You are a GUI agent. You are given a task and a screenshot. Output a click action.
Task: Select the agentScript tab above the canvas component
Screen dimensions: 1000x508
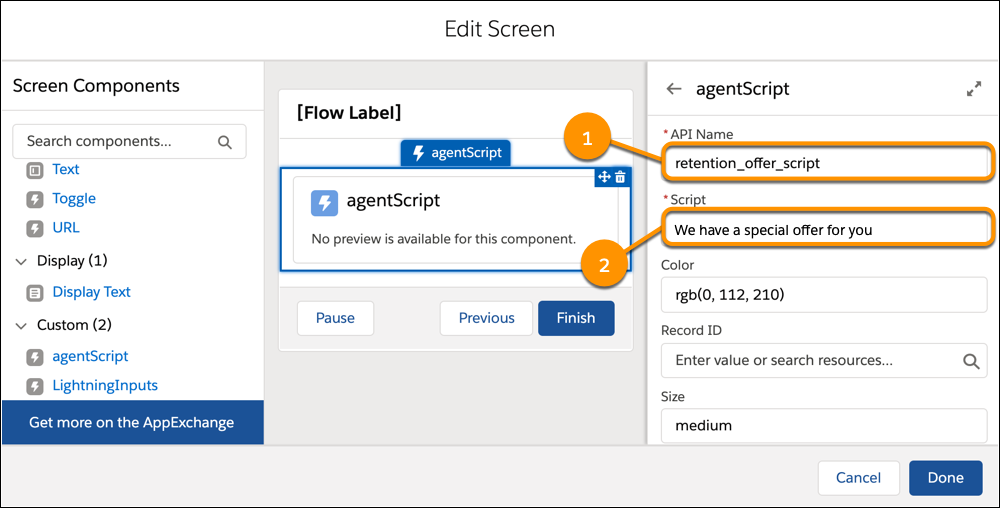[455, 153]
